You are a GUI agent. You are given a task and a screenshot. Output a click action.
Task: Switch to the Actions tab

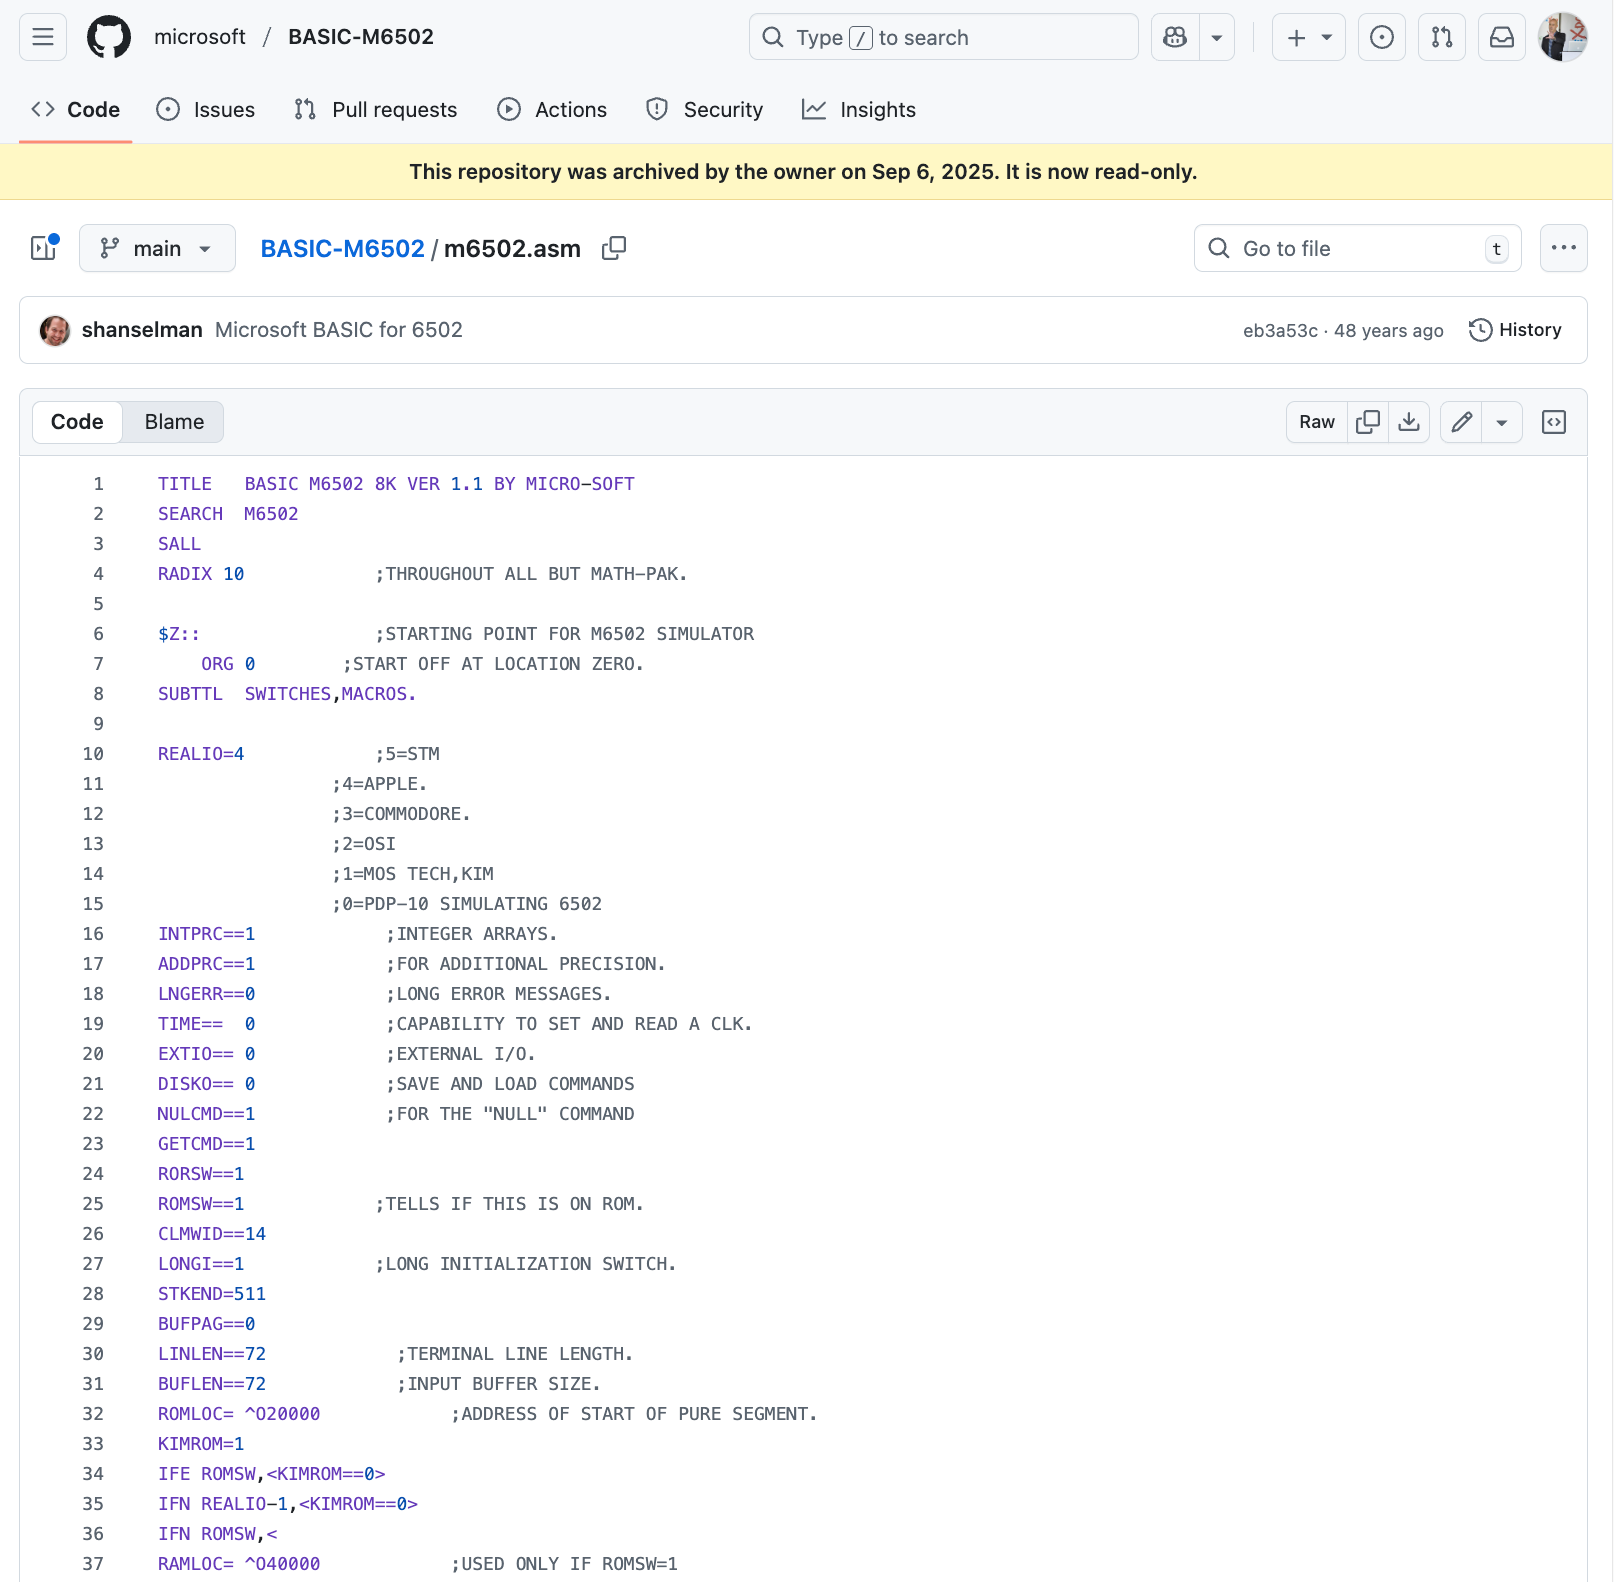coord(552,110)
